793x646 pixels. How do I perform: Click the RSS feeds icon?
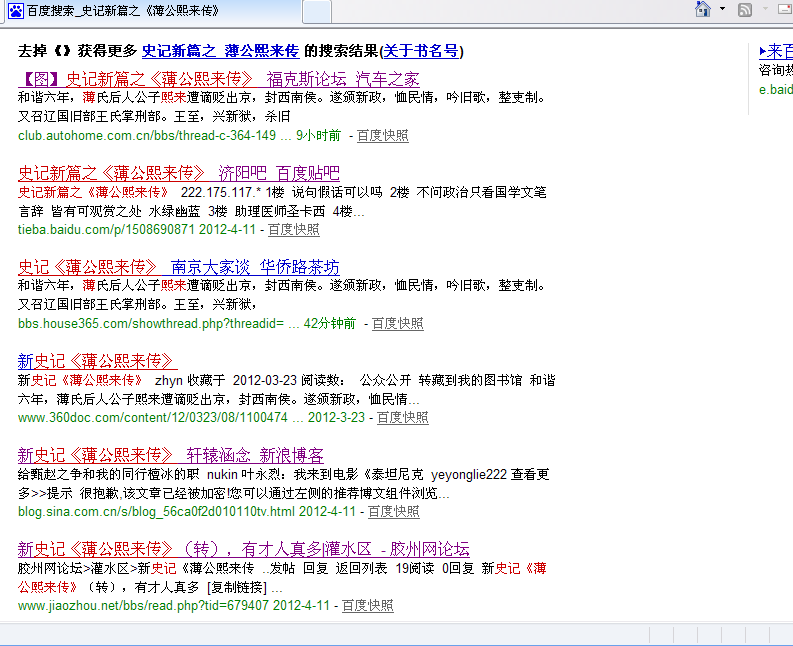(745, 10)
